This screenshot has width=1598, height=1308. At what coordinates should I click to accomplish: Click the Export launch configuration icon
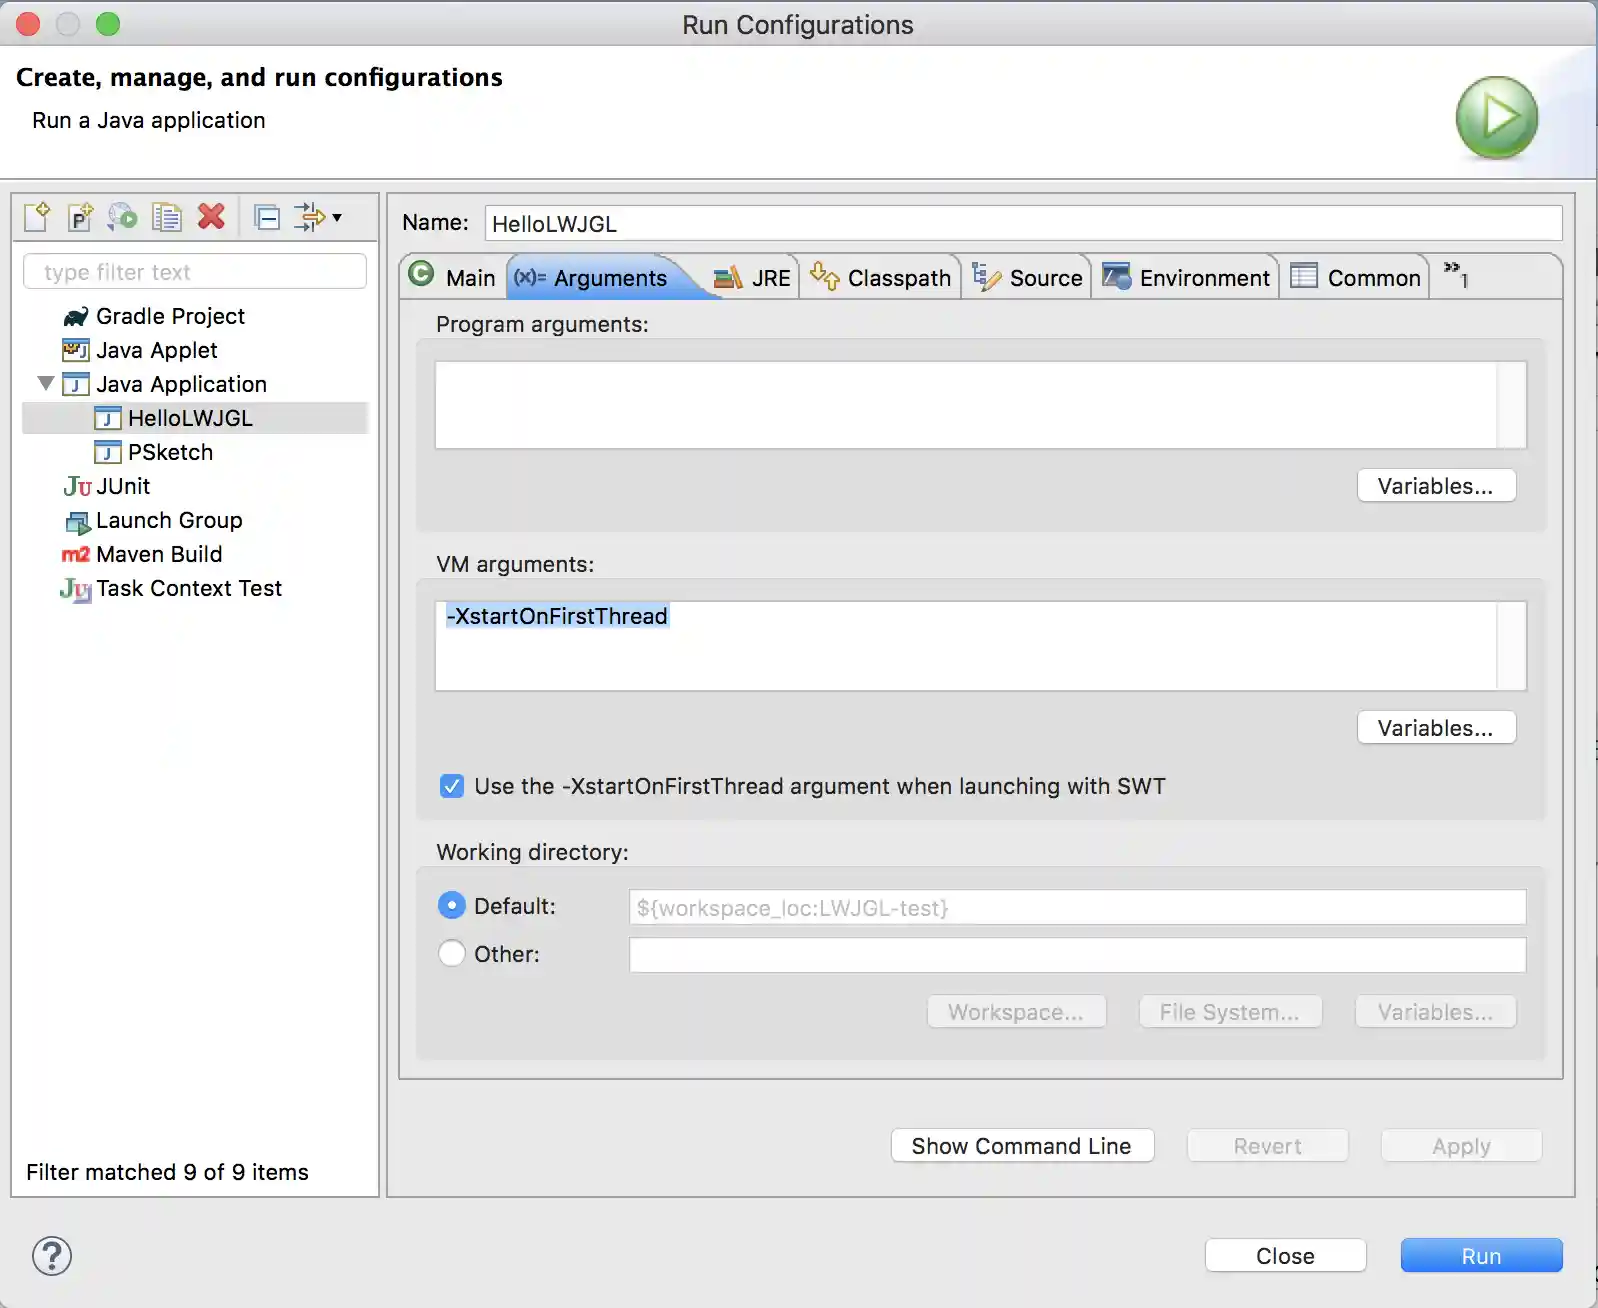point(123,217)
